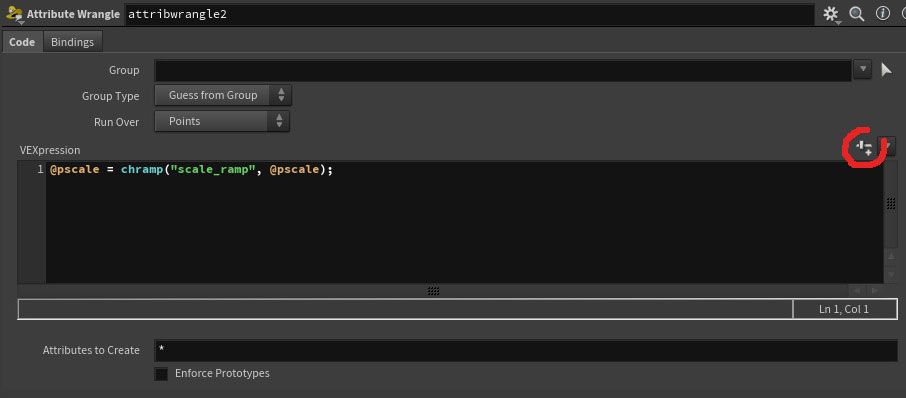Image resolution: width=906 pixels, height=398 pixels.
Task: Click the create spare parameters button
Action: (864, 147)
